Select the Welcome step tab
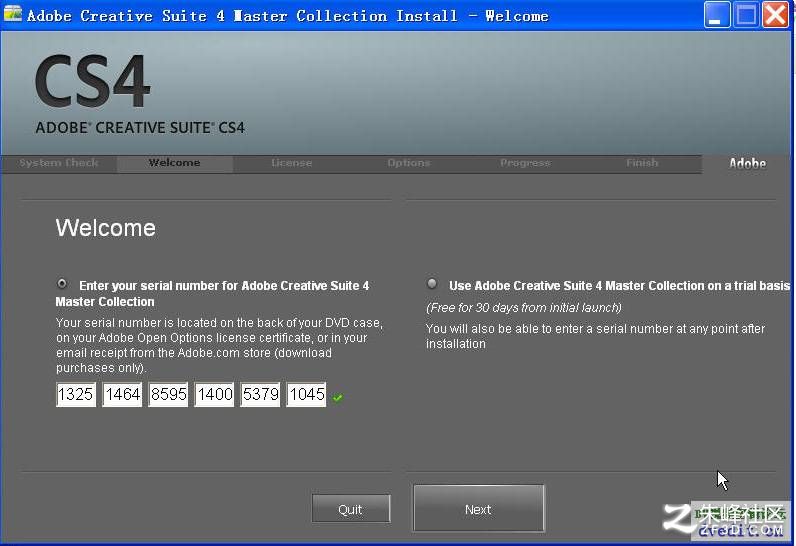796x546 pixels. coord(175,163)
